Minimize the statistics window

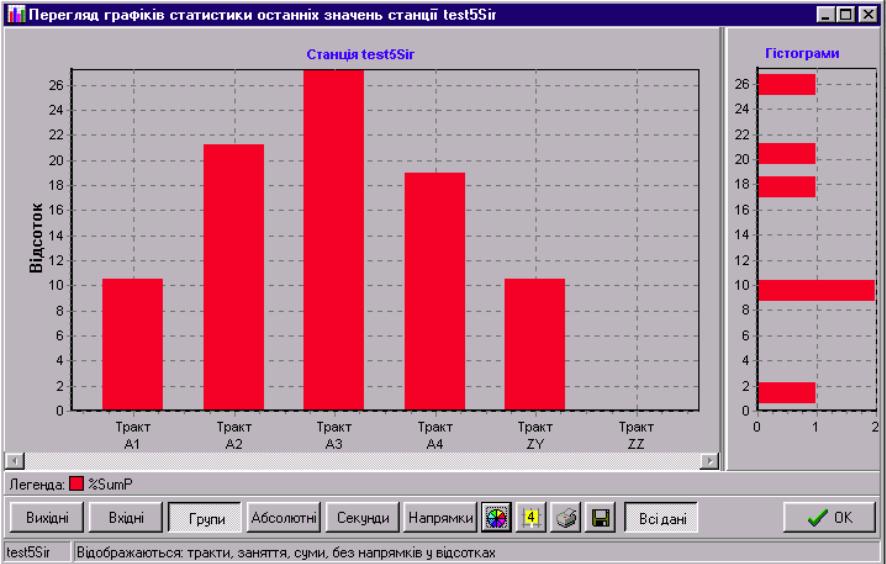(826, 14)
